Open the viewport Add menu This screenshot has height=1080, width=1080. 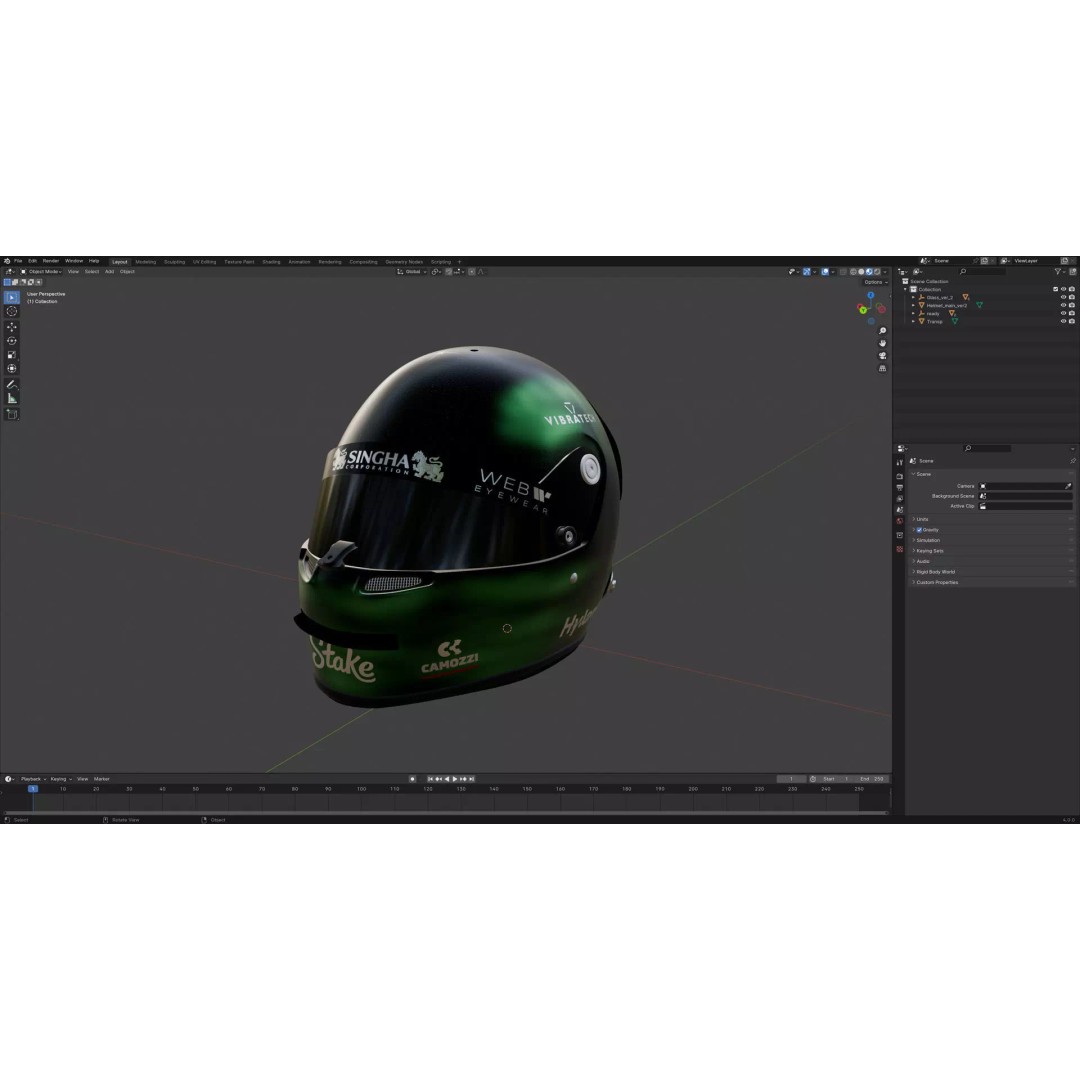(x=110, y=272)
